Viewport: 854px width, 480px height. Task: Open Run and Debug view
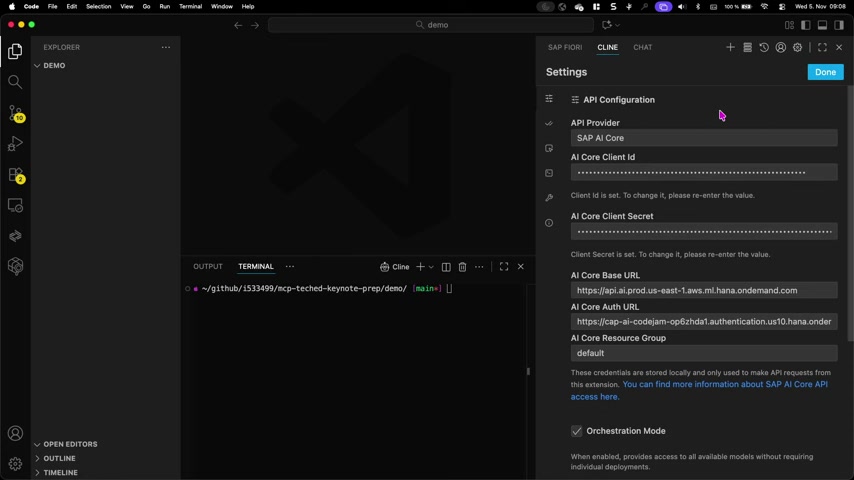click(15, 144)
